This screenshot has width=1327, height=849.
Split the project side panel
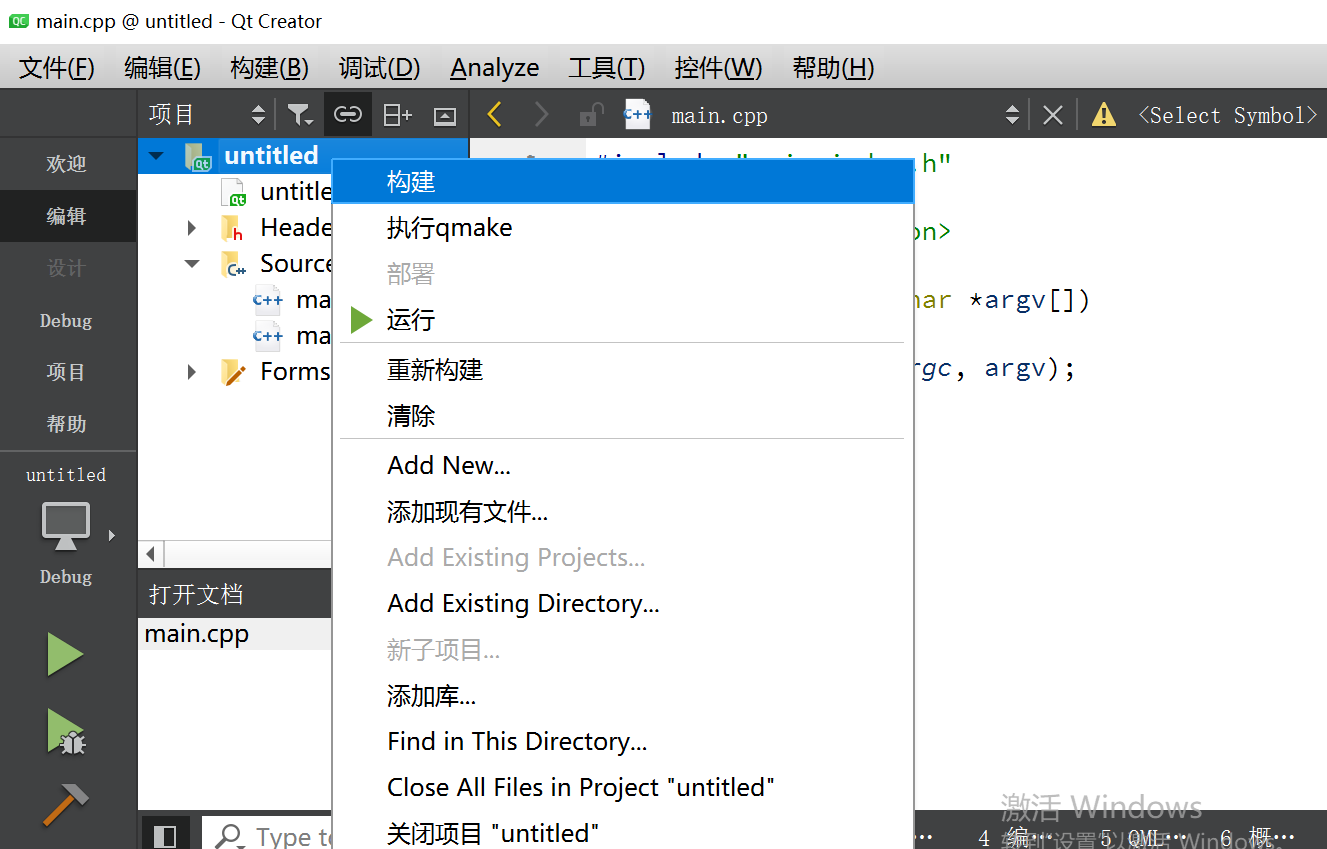(398, 115)
